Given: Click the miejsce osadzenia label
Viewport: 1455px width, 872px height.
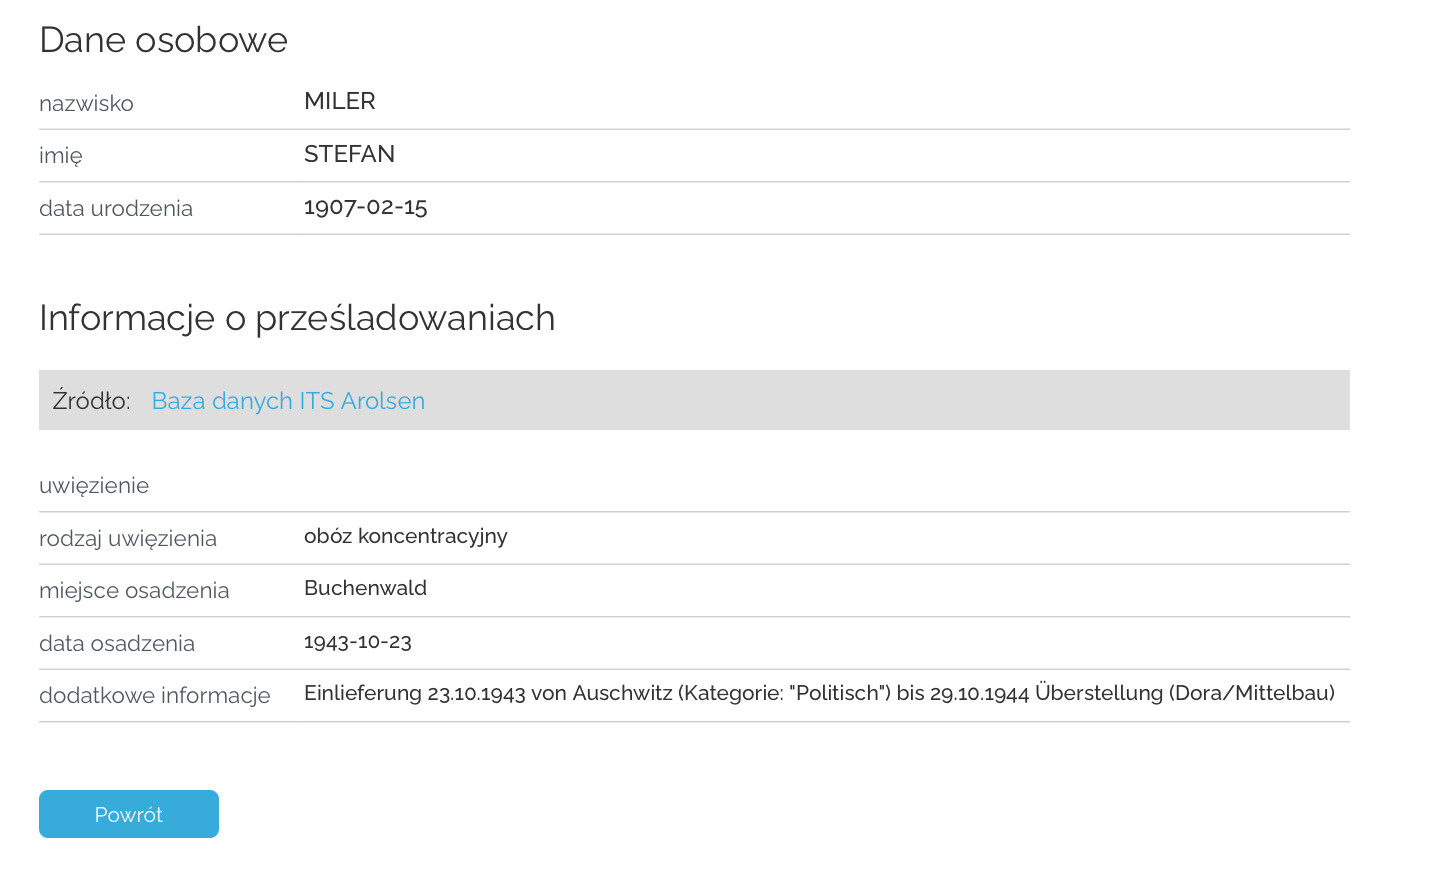Looking at the screenshot, I should coord(134,591).
